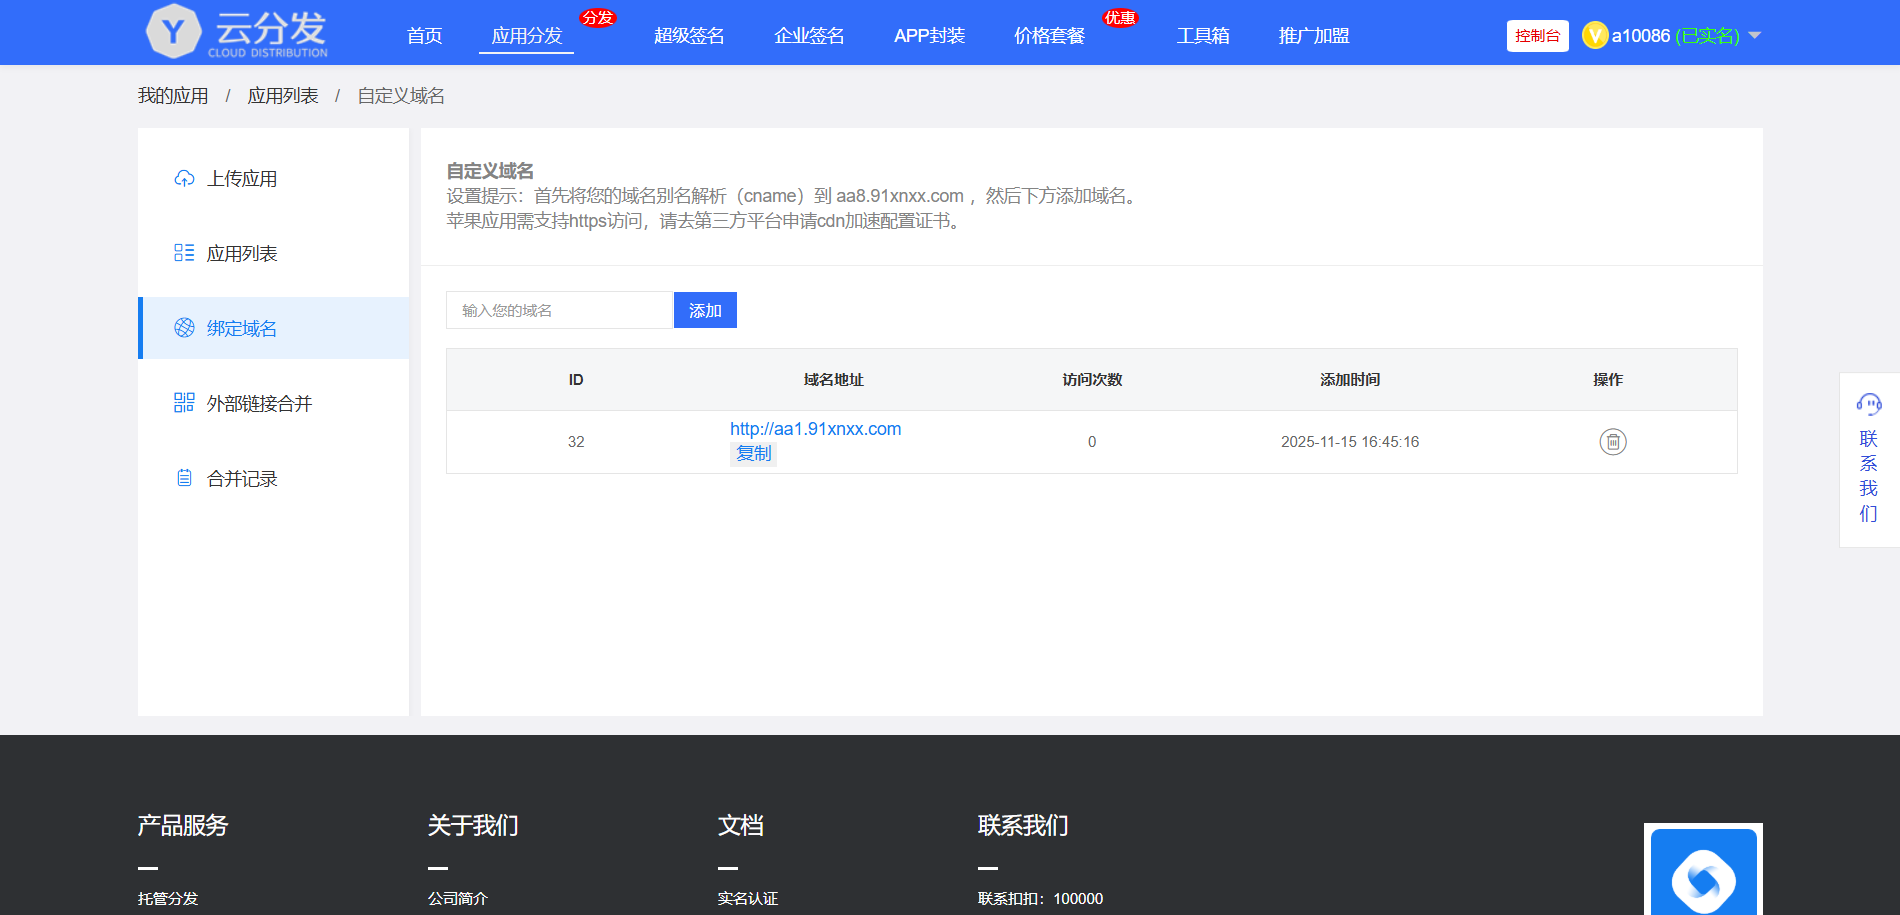The image size is (1900, 915).
Task: Open the http://aa1.91xnxx.com link
Action: point(815,429)
